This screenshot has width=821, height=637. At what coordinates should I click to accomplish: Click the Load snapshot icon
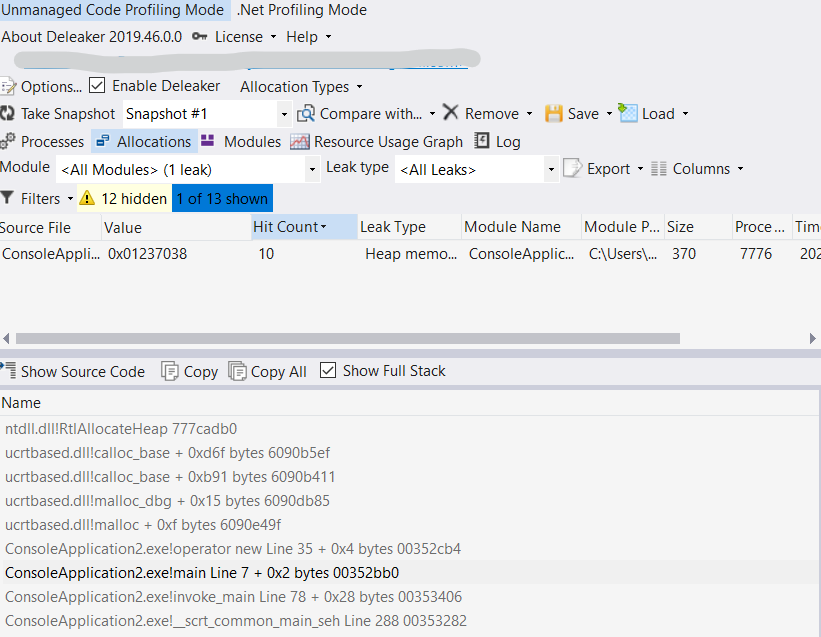click(628, 113)
